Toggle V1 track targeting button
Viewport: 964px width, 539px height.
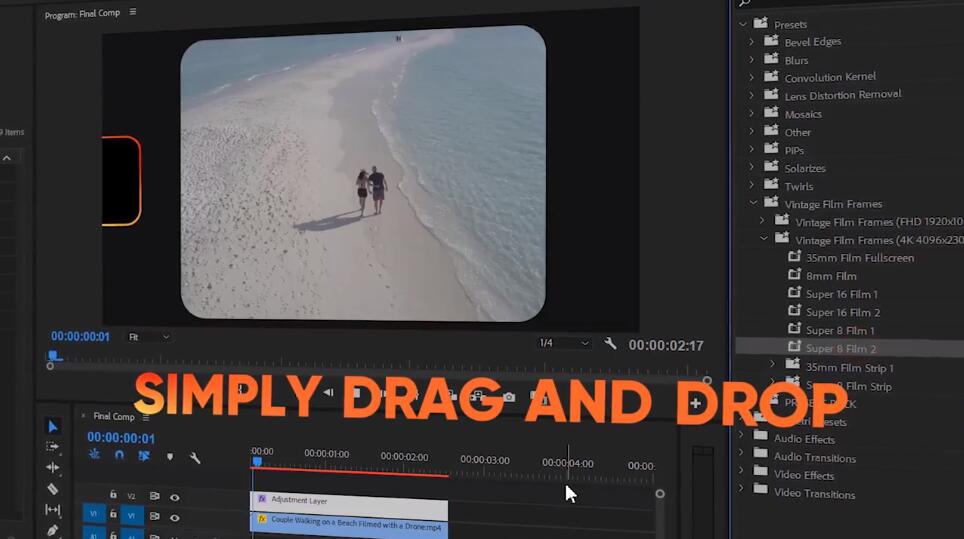point(131,516)
